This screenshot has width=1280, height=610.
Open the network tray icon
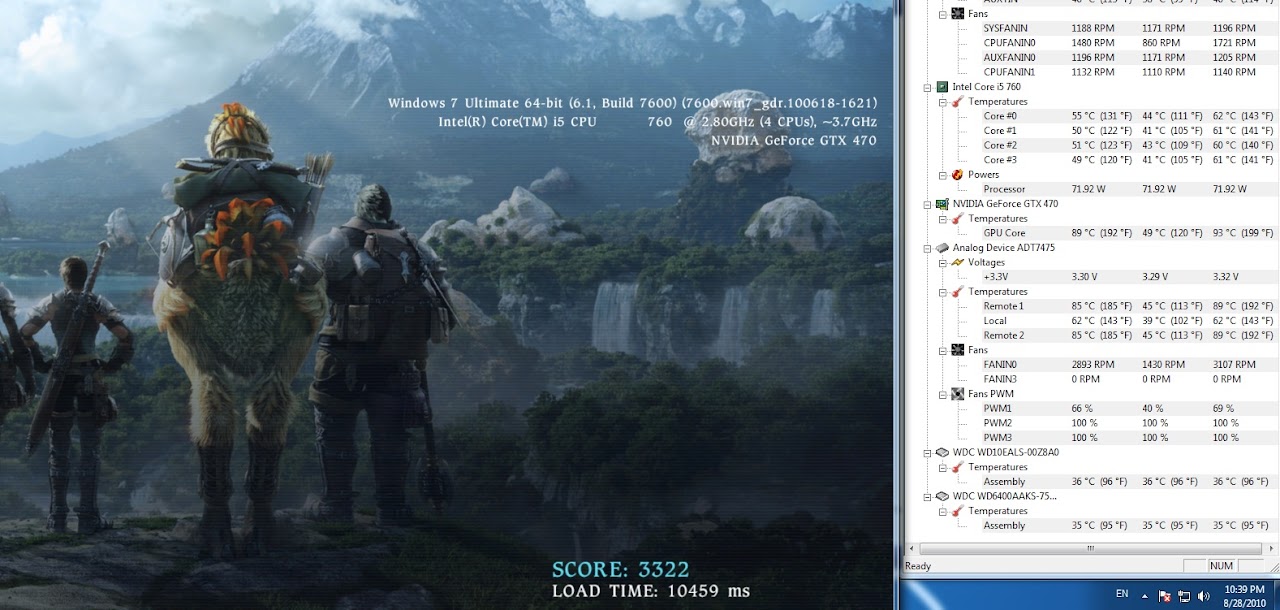[1184, 595]
